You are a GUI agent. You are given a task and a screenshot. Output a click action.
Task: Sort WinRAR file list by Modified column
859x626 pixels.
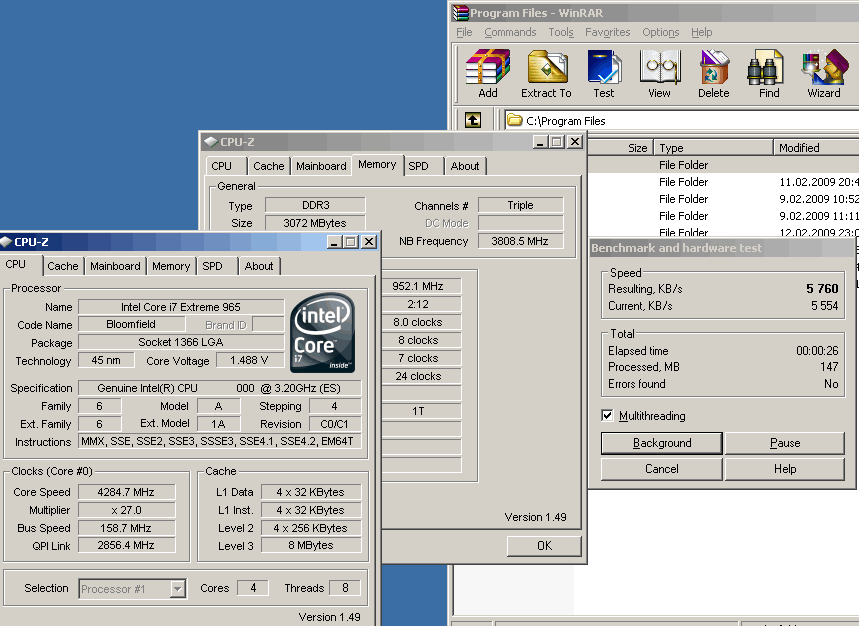pyautogui.click(x=816, y=148)
